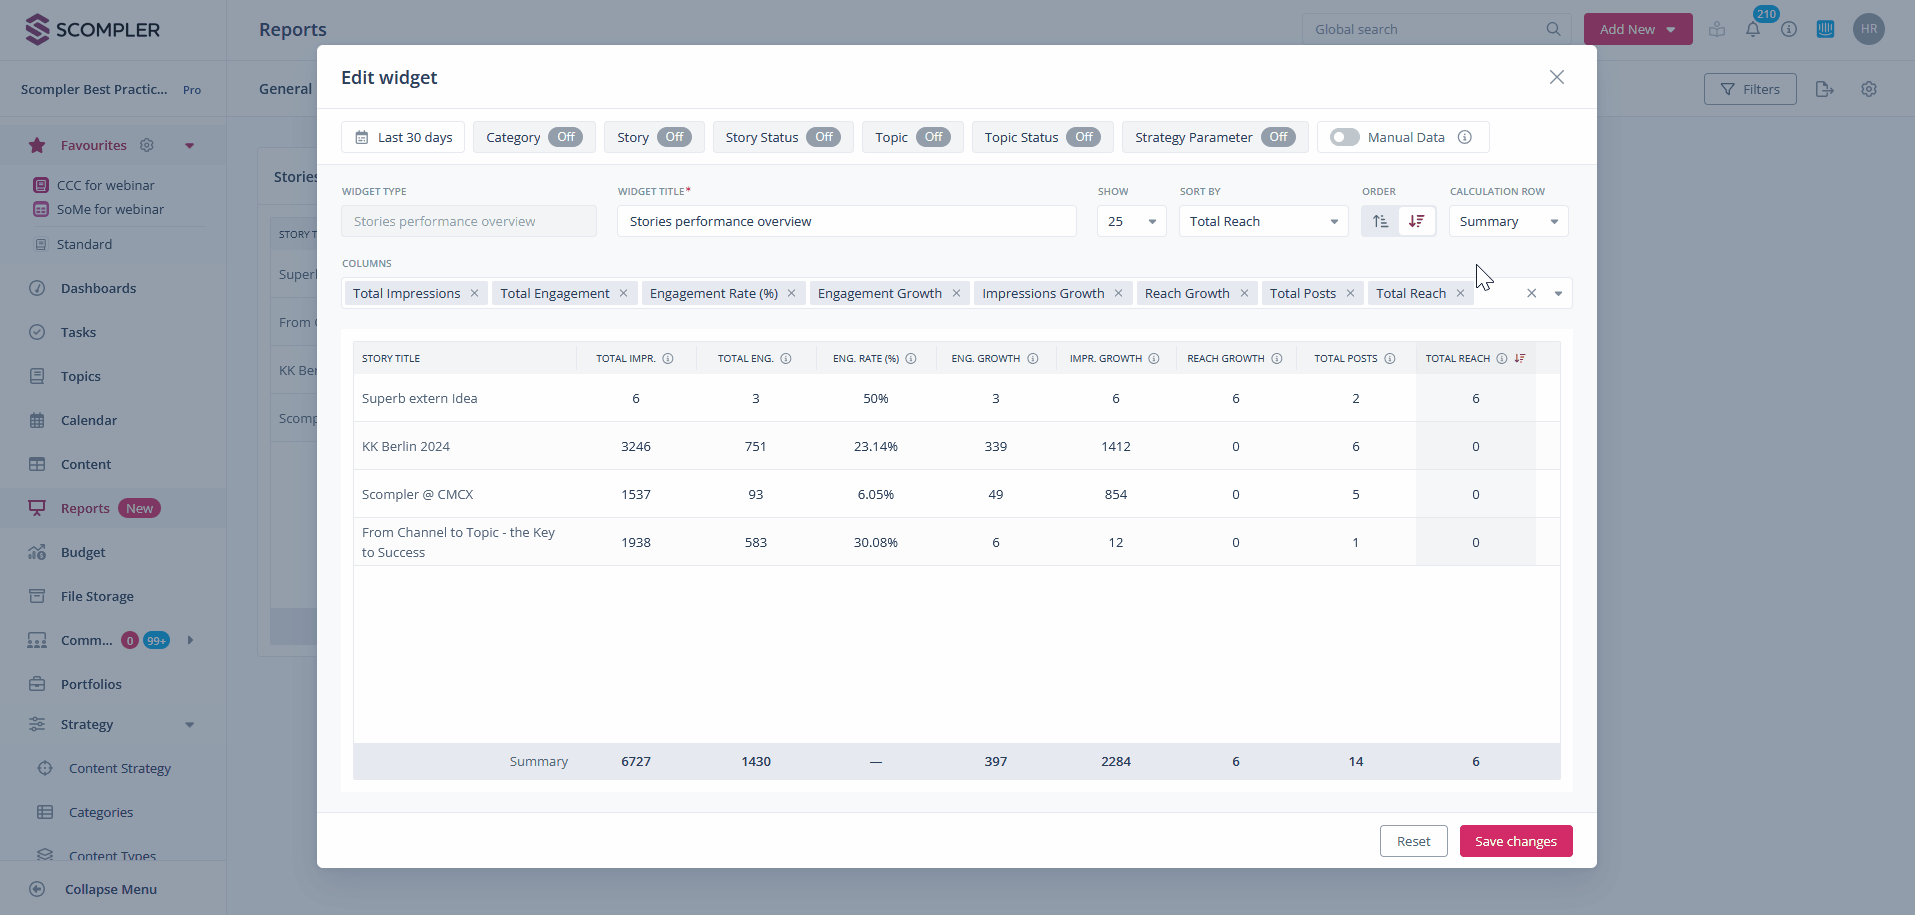Open the Sort By Total Reach dropdown
The height and width of the screenshot is (915, 1915).
click(1263, 221)
